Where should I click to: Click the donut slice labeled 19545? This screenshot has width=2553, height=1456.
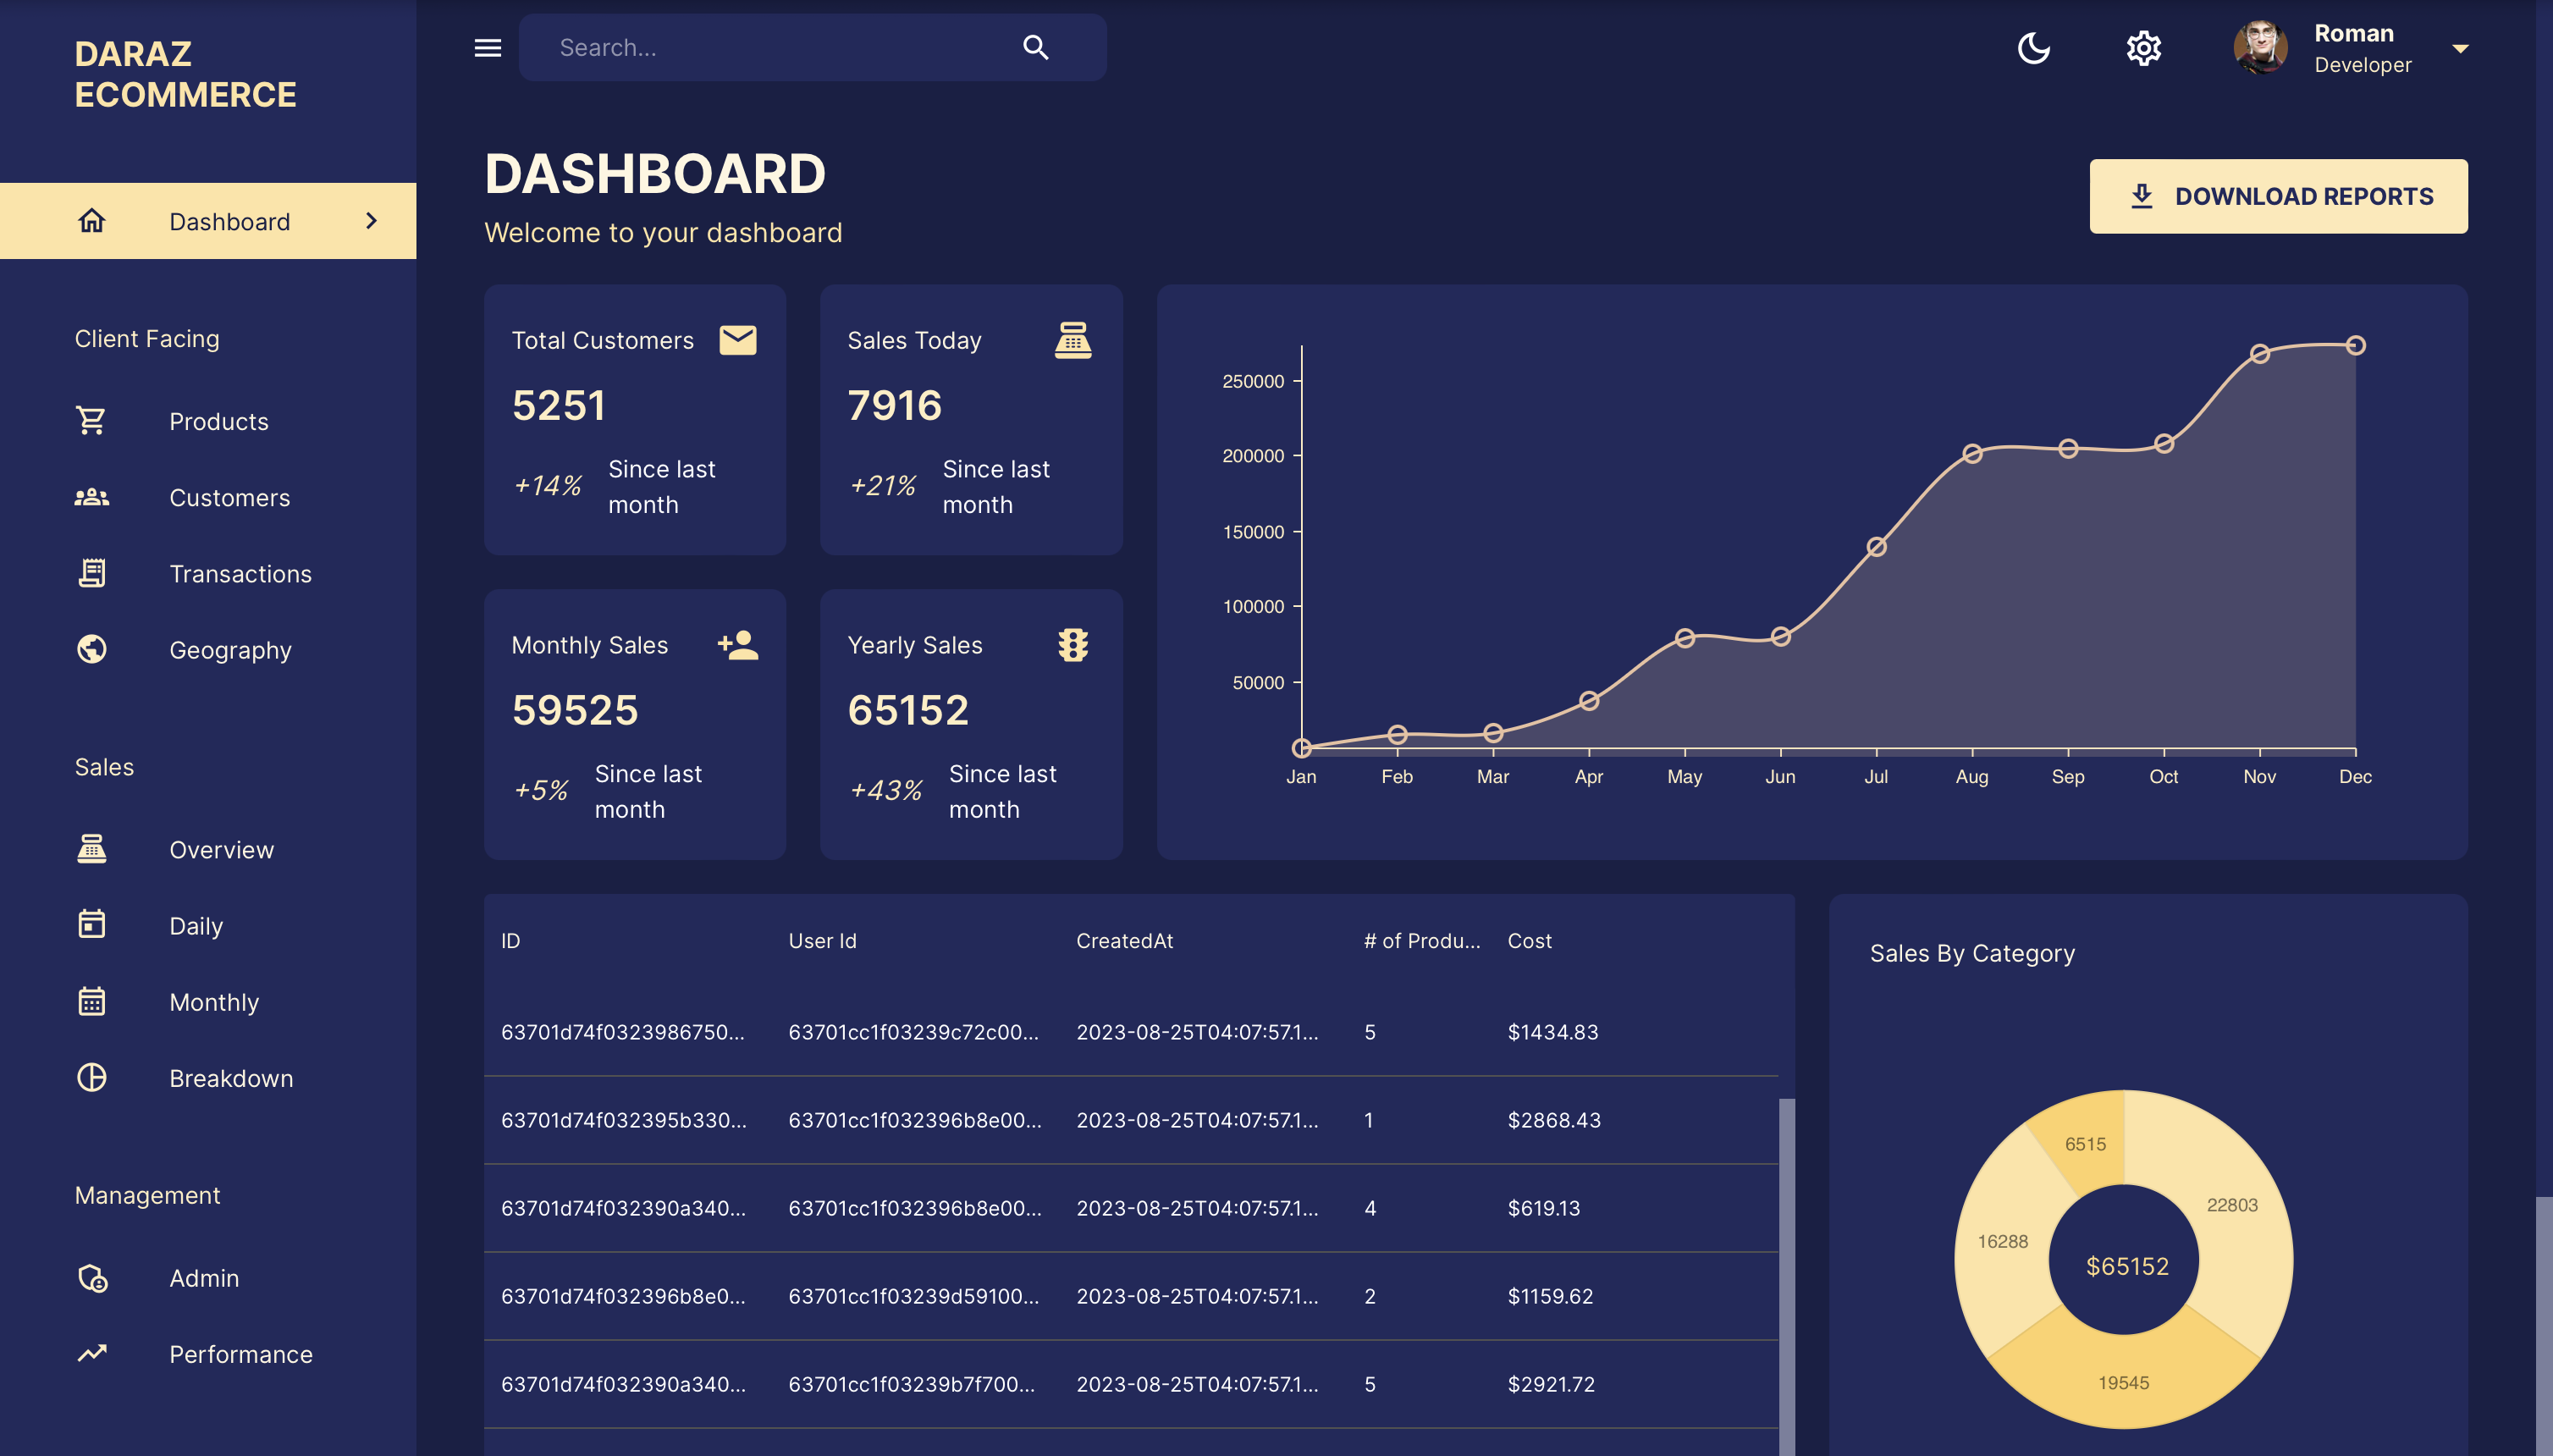point(2123,1382)
